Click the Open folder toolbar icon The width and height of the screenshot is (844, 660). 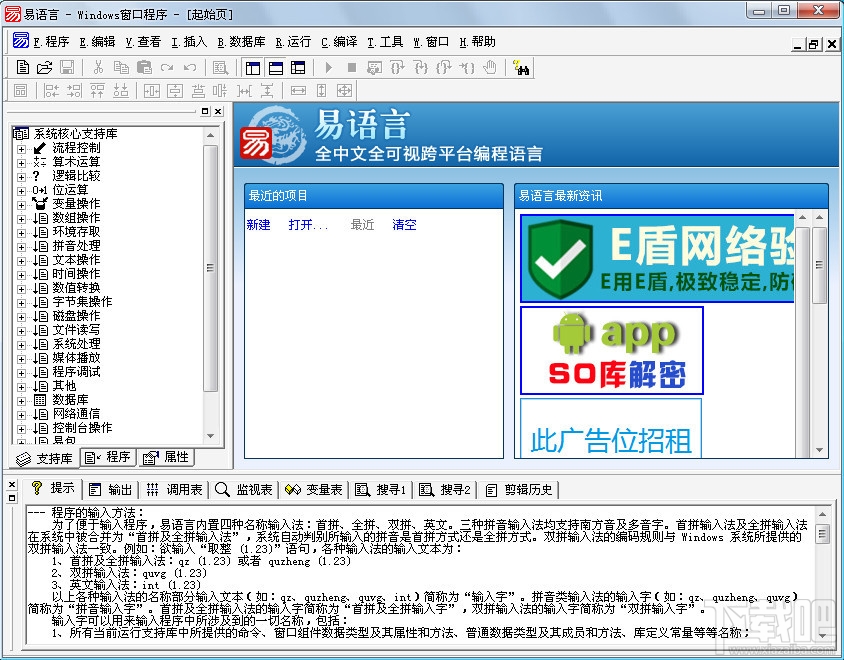(45, 68)
